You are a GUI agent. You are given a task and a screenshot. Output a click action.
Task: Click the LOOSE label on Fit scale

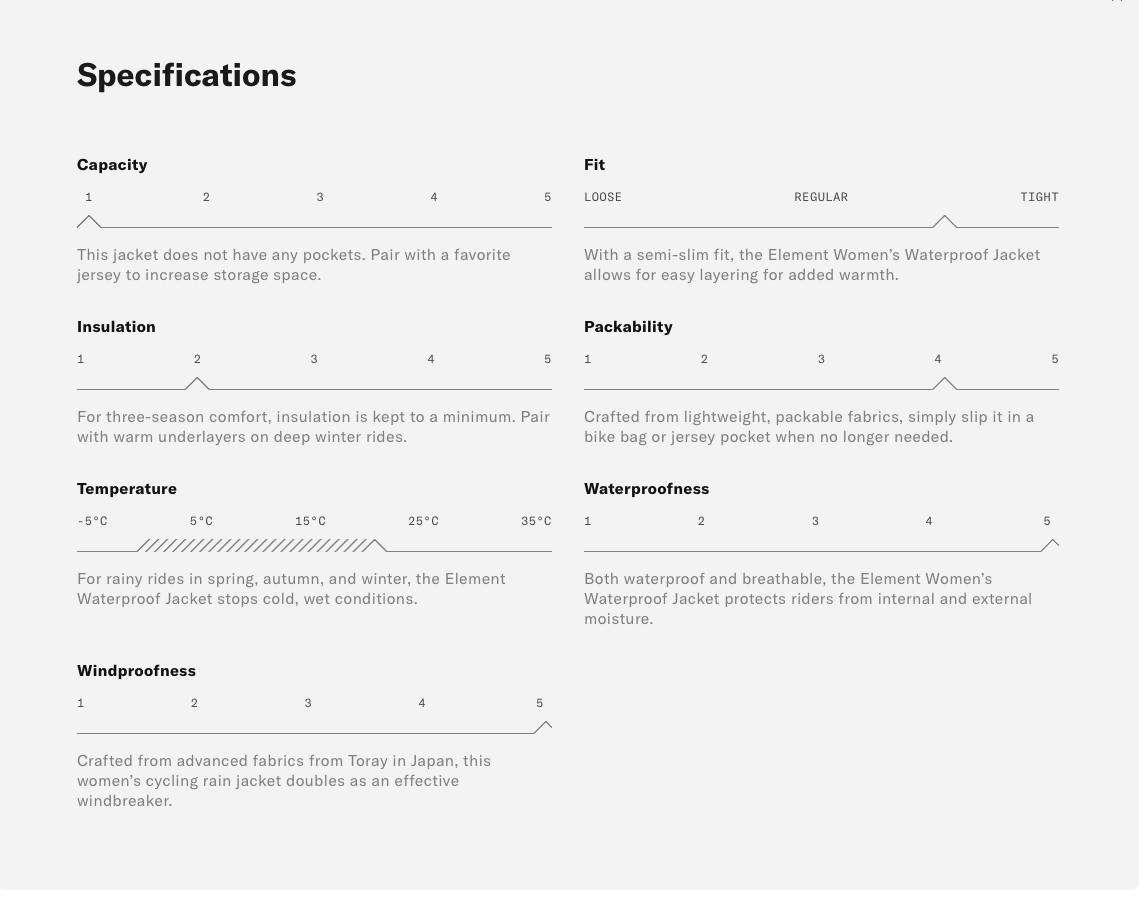click(x=603, y=197)
